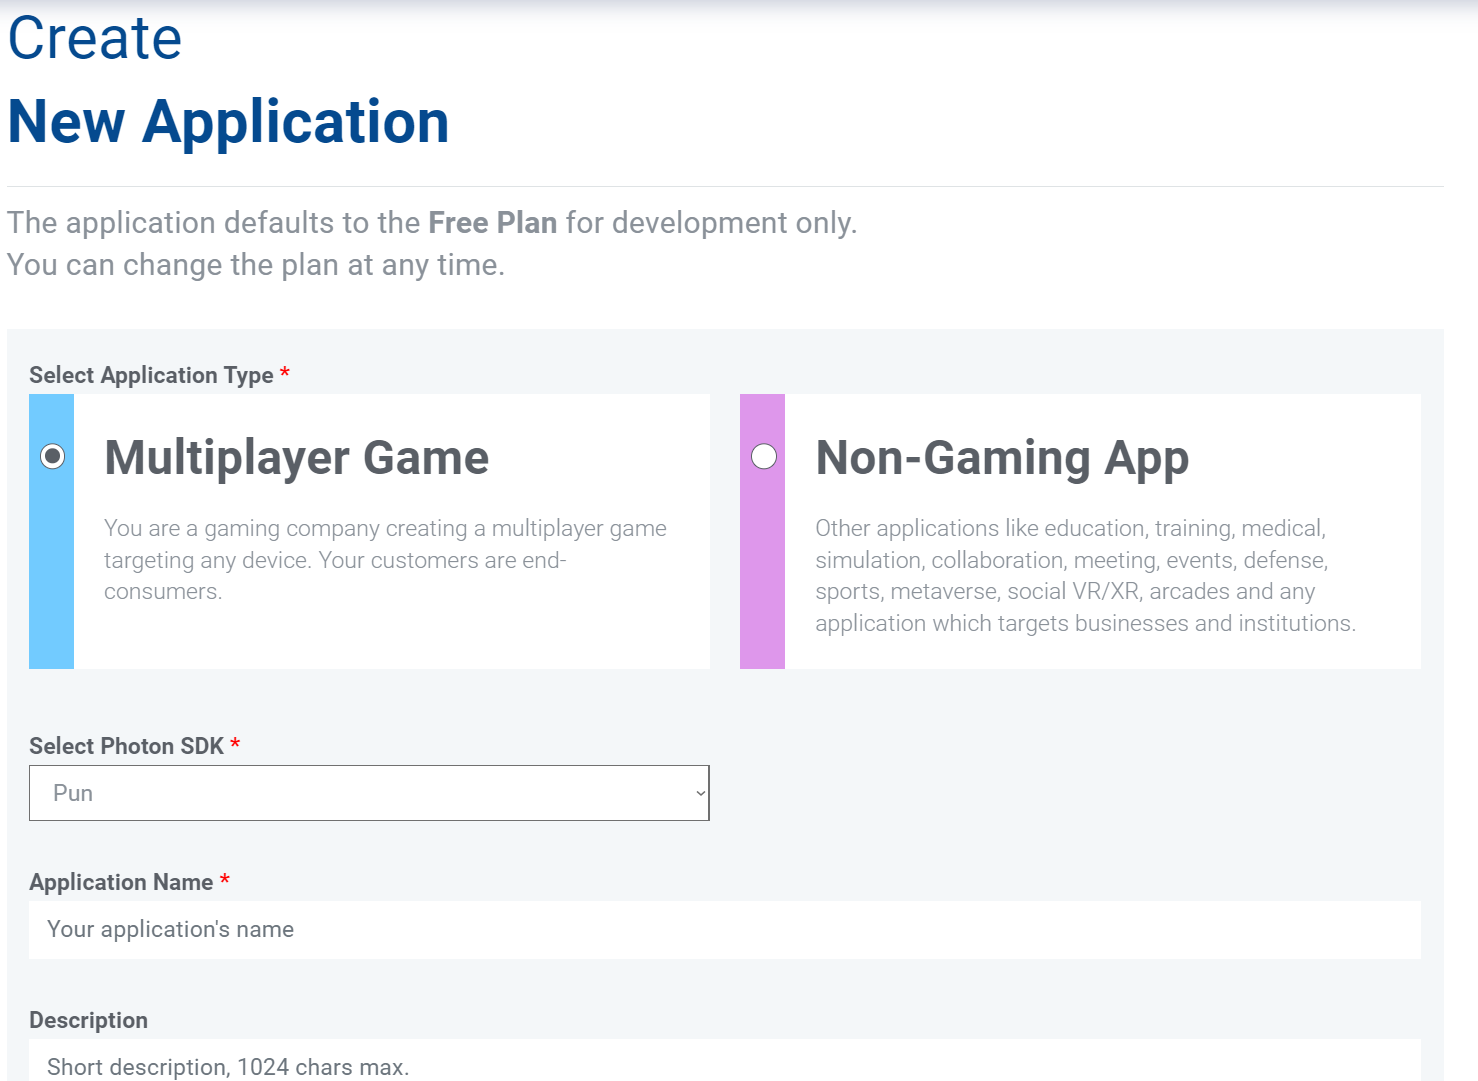1478x1081 pixels.
Task: Click the Application Name label
Action: [x=121, y=882]
